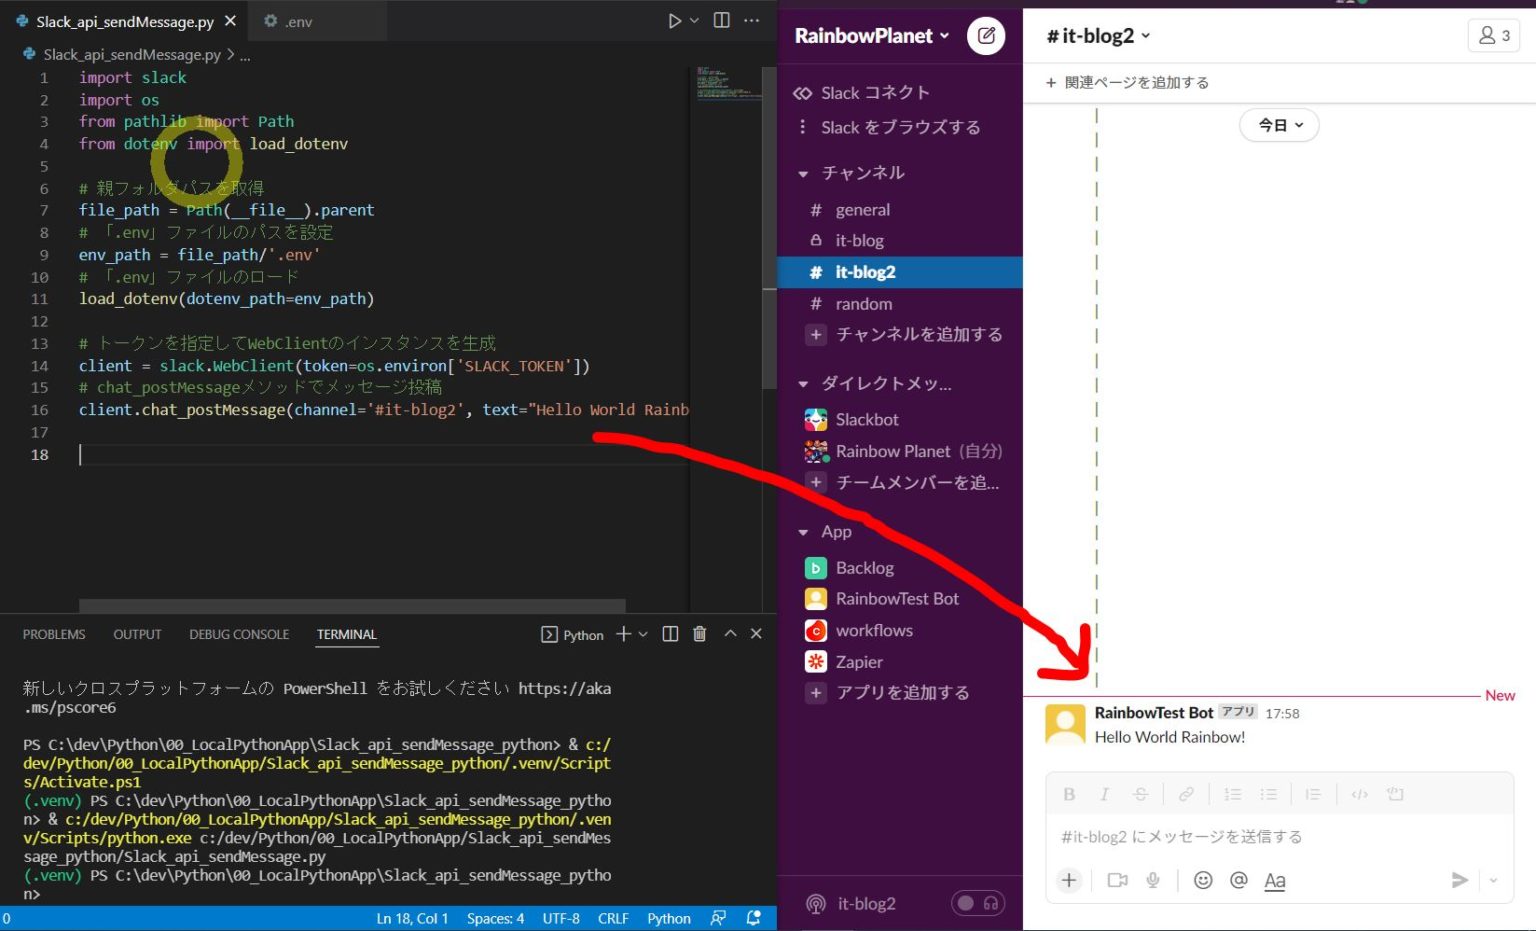Click チャンネルを追加する link

918,335
